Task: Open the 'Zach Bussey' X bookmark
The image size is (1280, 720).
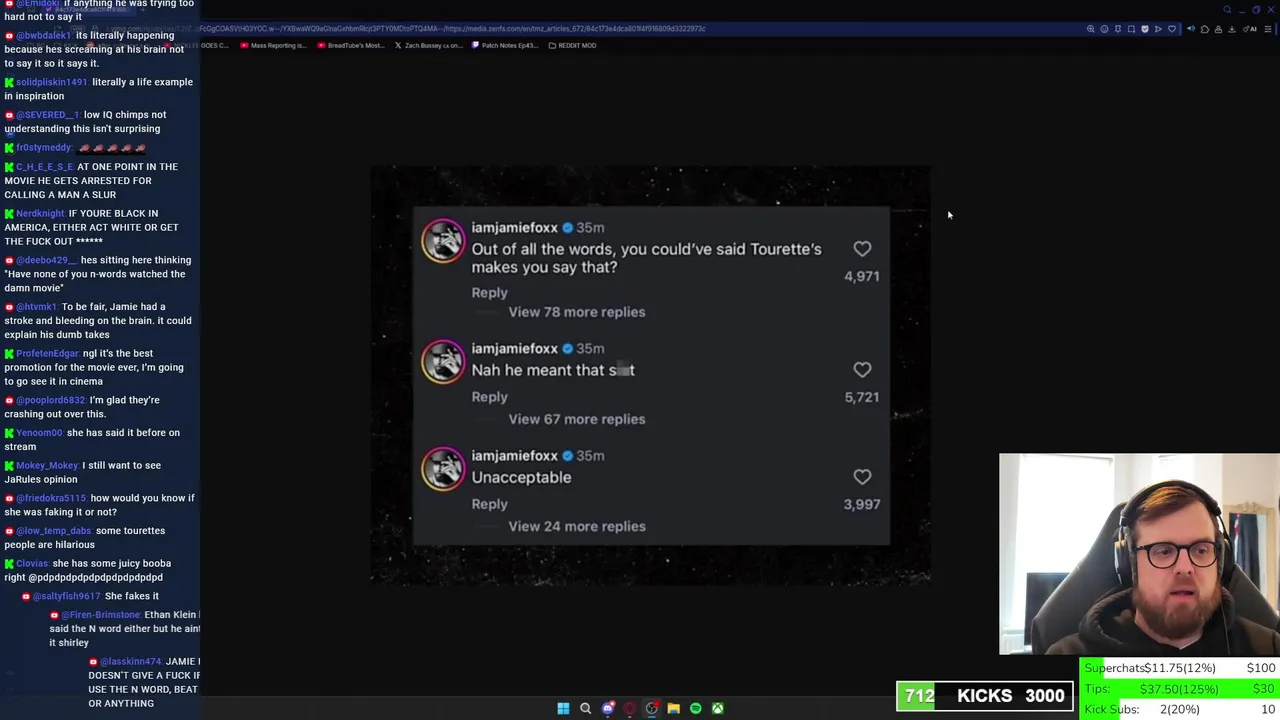Action: click(x=429, y=45)
